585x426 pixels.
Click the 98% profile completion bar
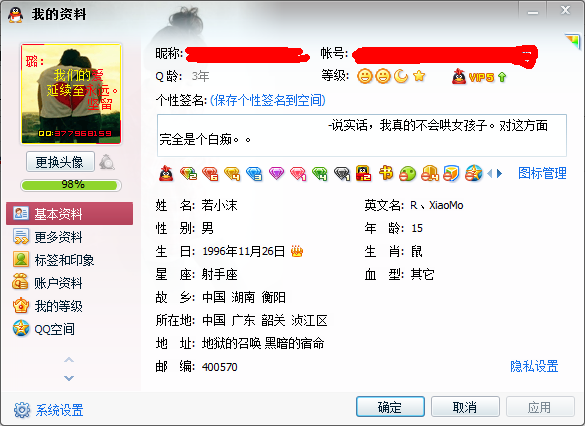pos(71,185)
